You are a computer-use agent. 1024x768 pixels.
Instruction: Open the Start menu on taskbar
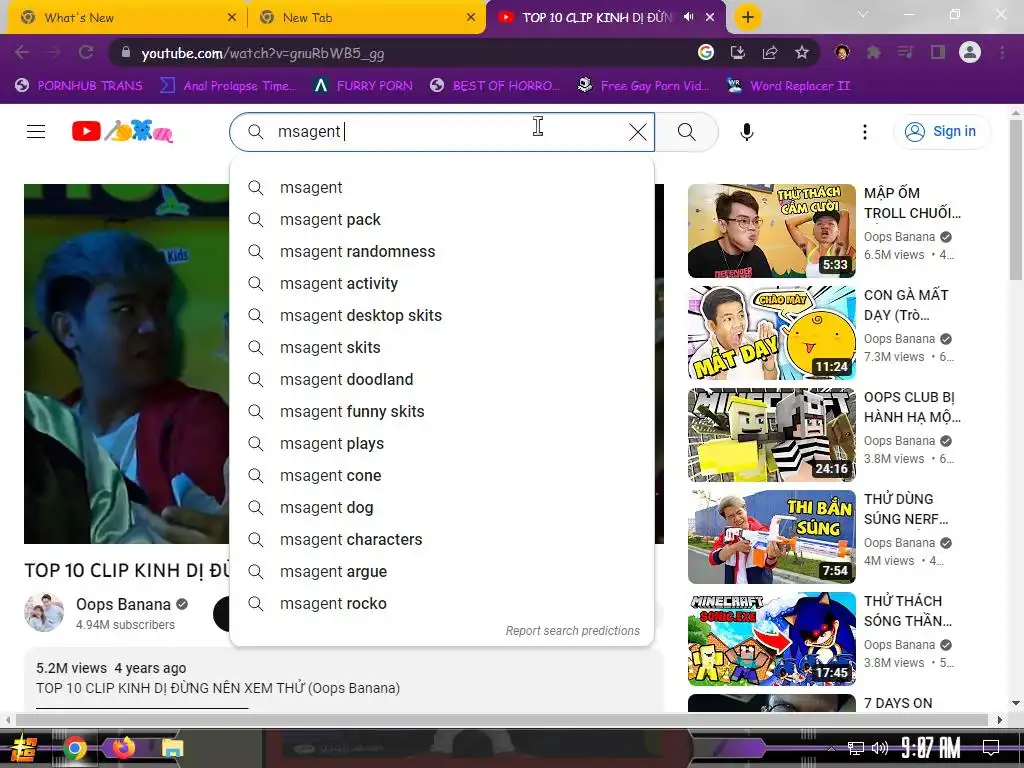click(24, 748)
